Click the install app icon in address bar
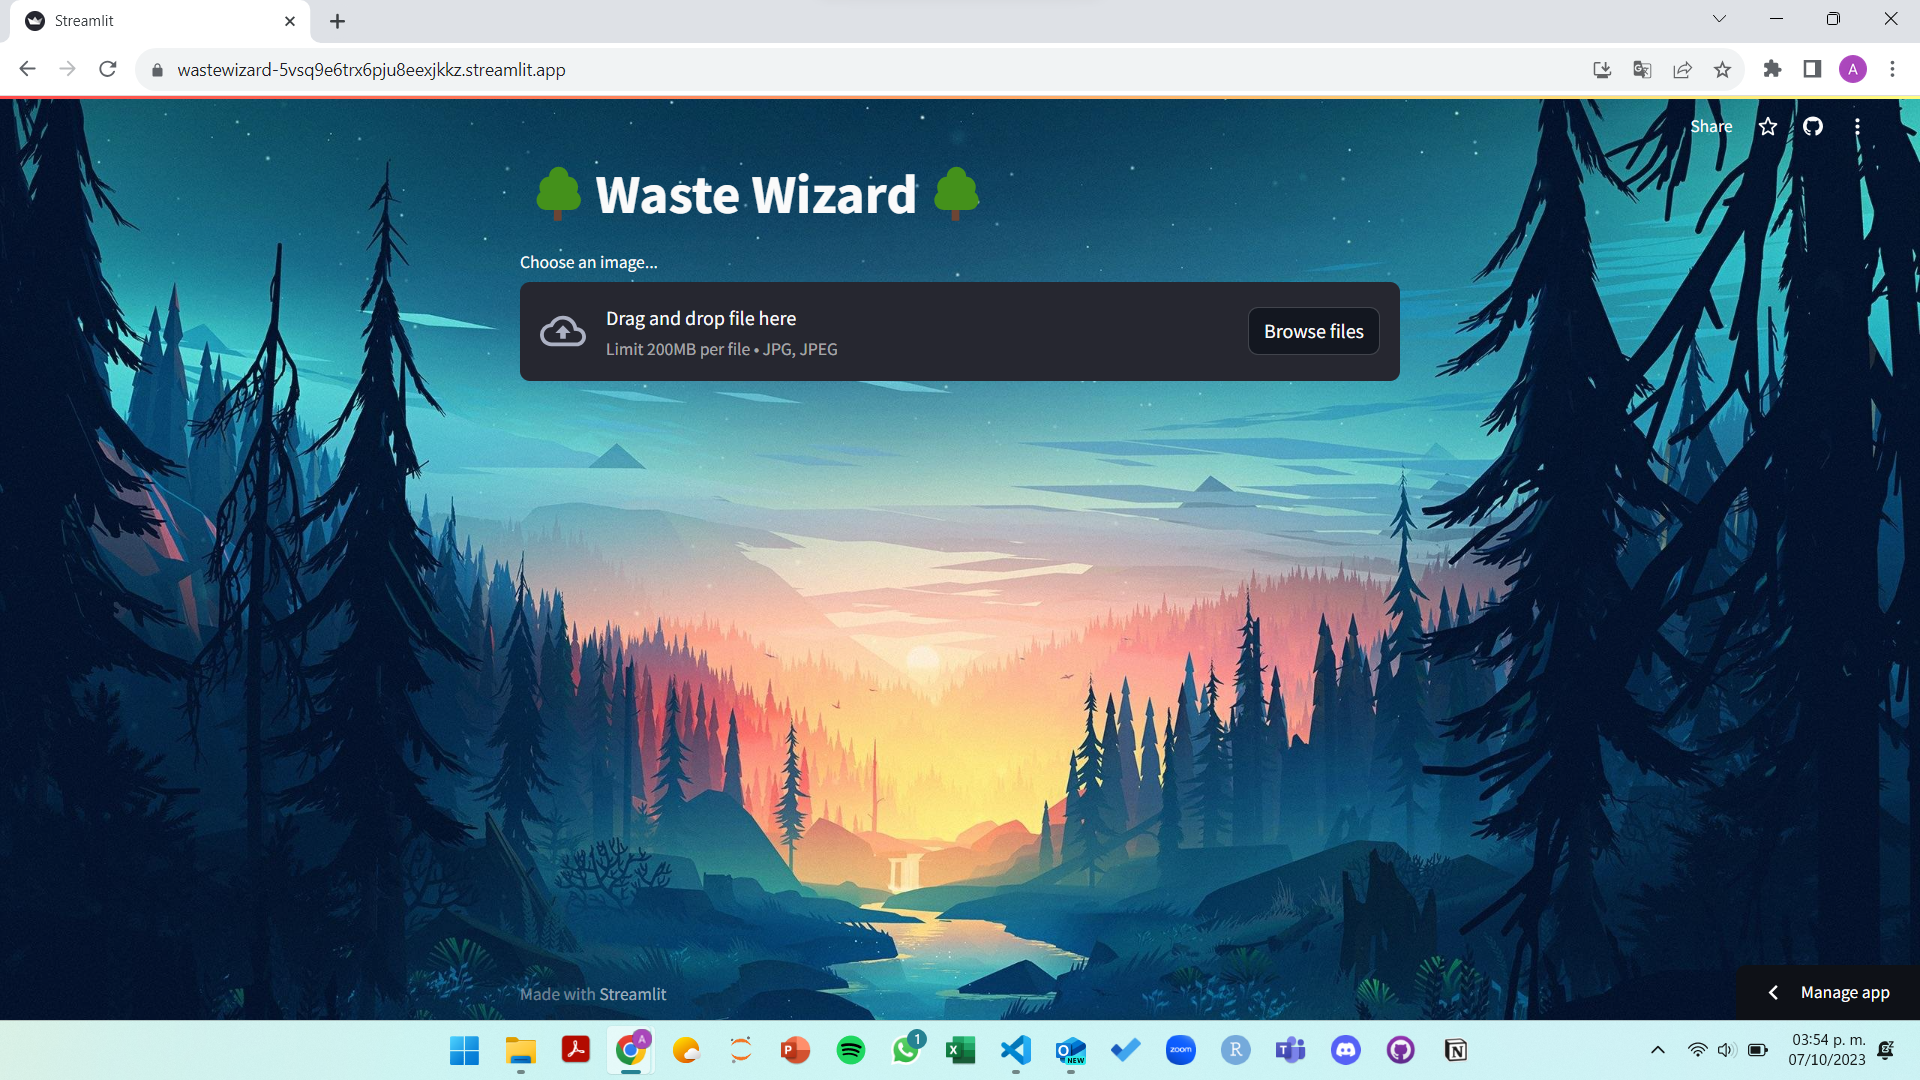Screen dimensions: 1920x1080 1602,69
